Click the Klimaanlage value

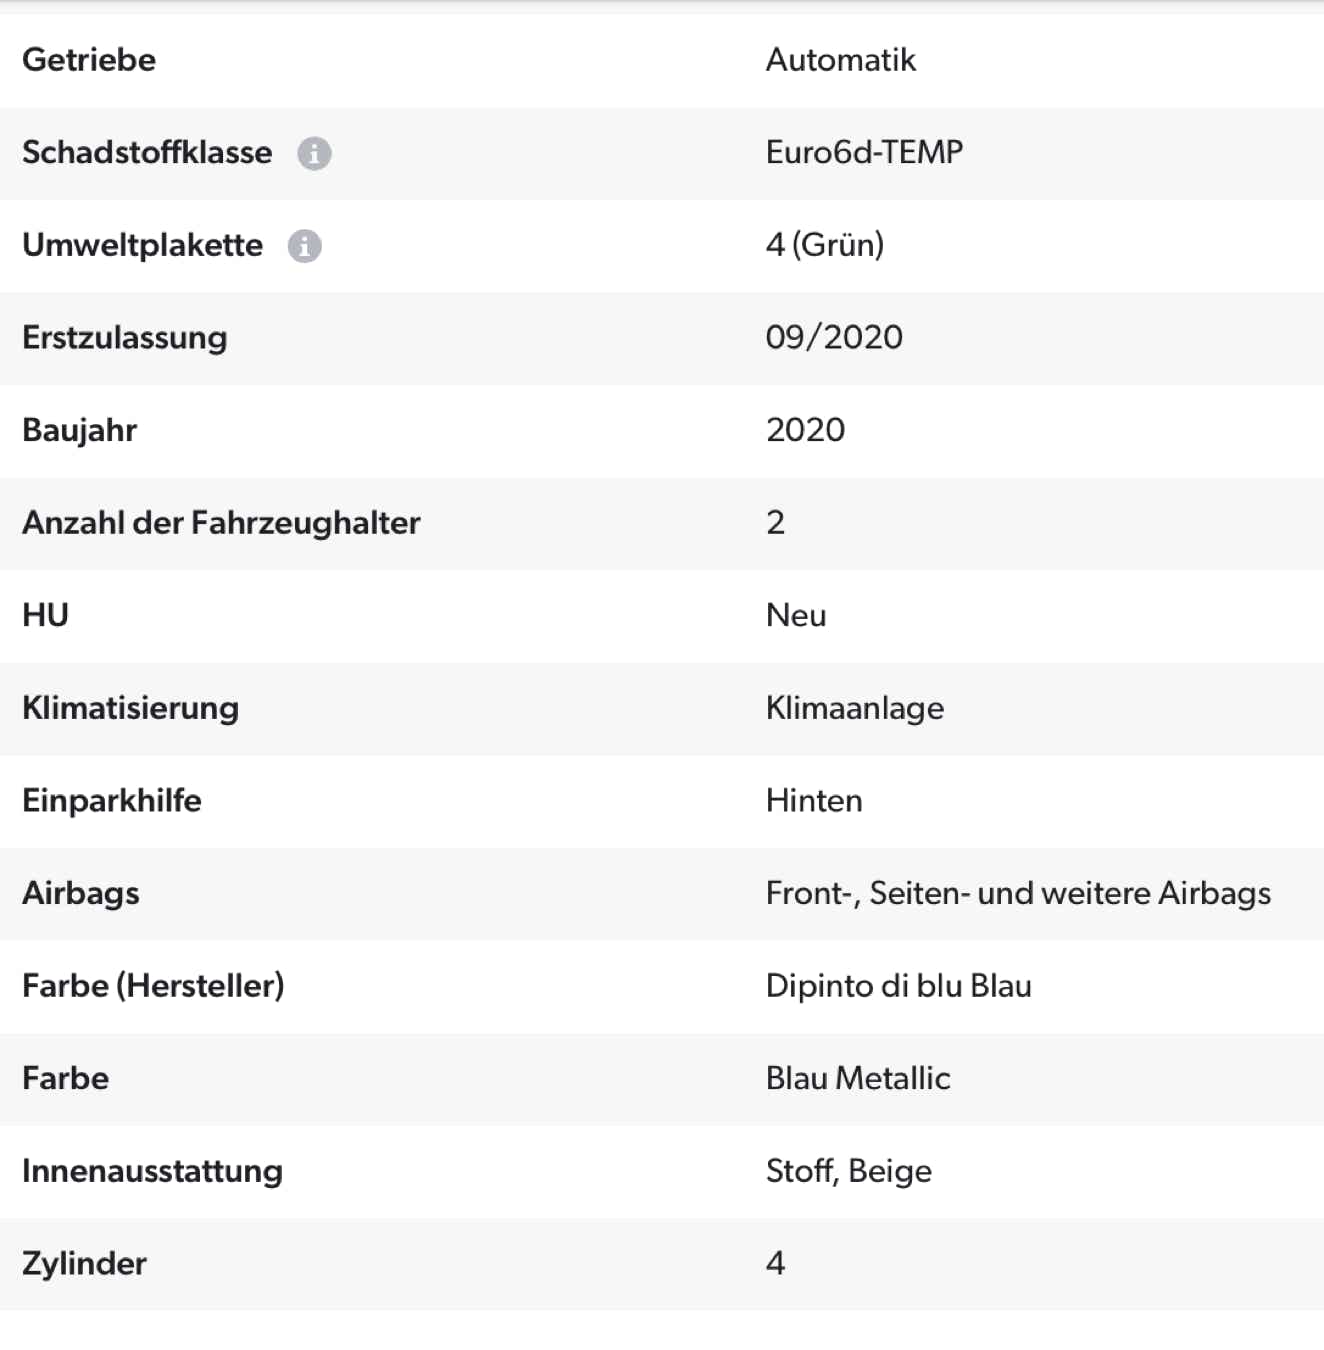coord(854,708)
